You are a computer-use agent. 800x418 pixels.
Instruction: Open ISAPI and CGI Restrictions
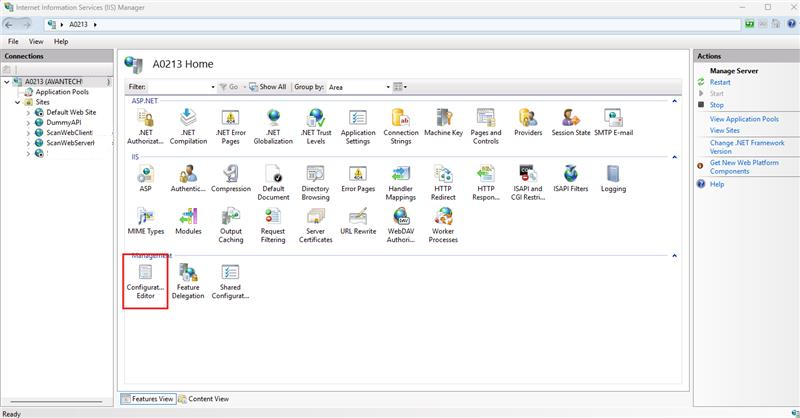coord(528,183)
